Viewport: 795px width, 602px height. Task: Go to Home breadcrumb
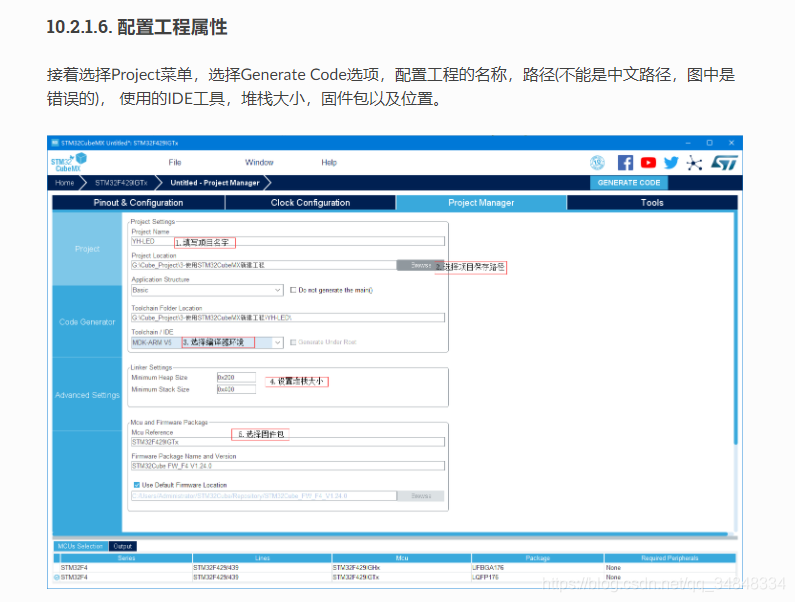[64, 183]
